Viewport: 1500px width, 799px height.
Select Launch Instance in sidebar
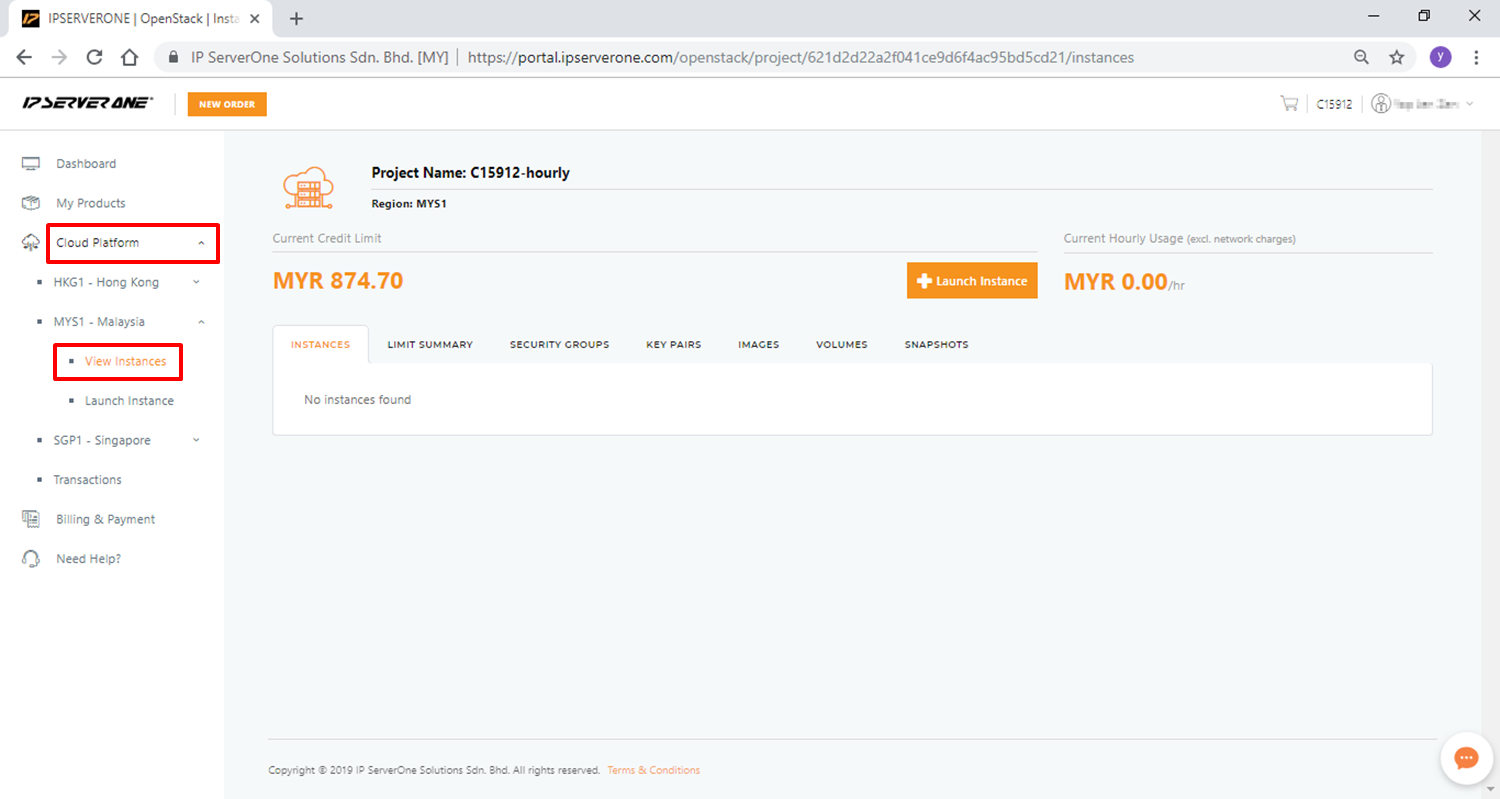tap(129, 401)
